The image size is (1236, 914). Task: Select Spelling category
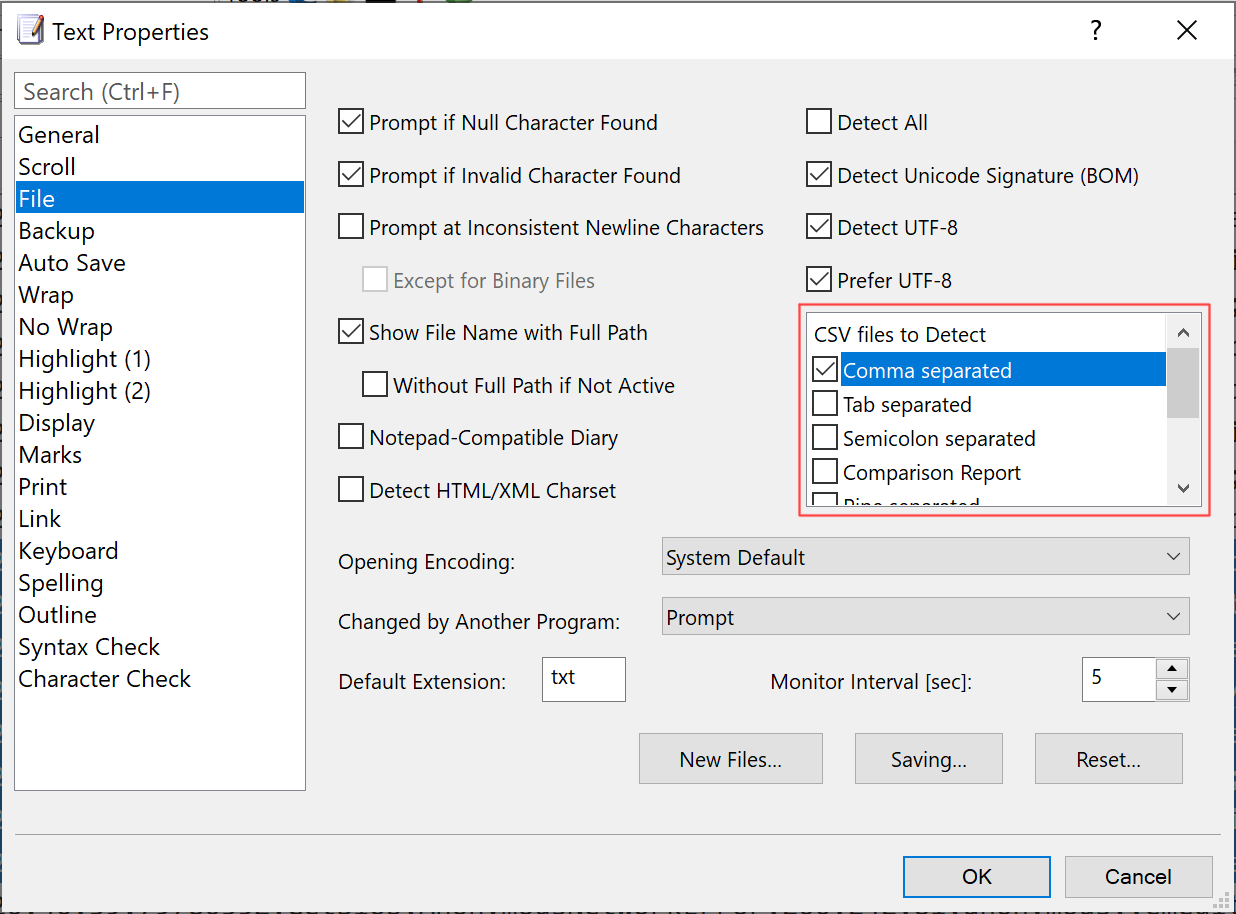[160, 583]
